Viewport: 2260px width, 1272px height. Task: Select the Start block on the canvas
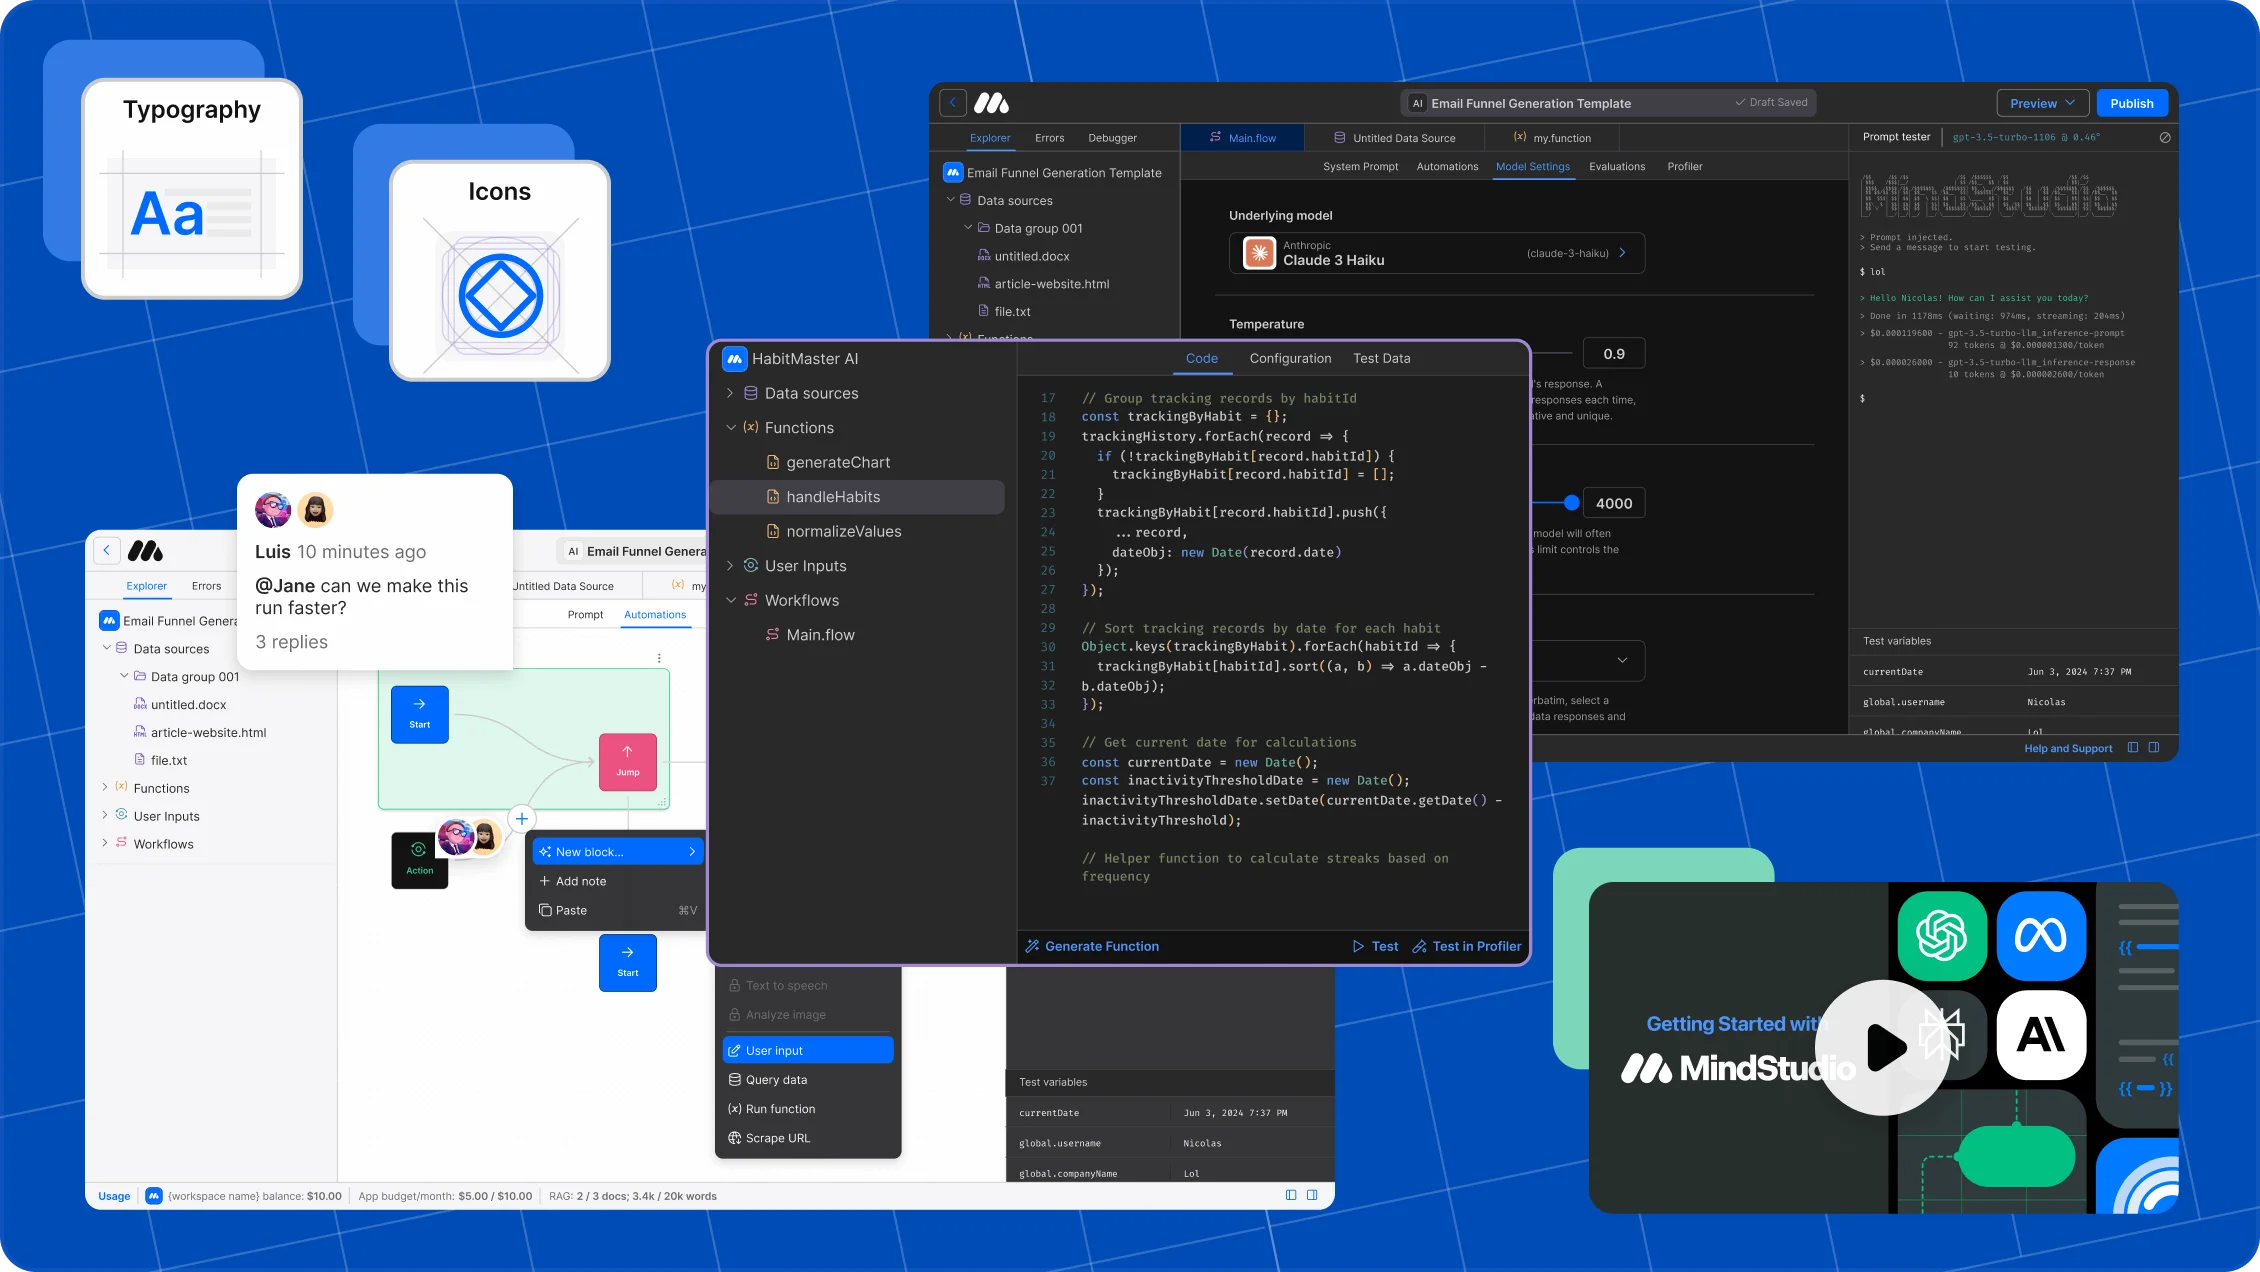419,713
